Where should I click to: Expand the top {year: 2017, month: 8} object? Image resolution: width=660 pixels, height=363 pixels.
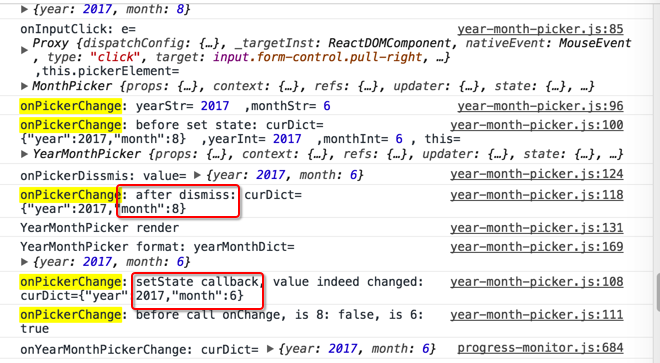pos(24,9)
